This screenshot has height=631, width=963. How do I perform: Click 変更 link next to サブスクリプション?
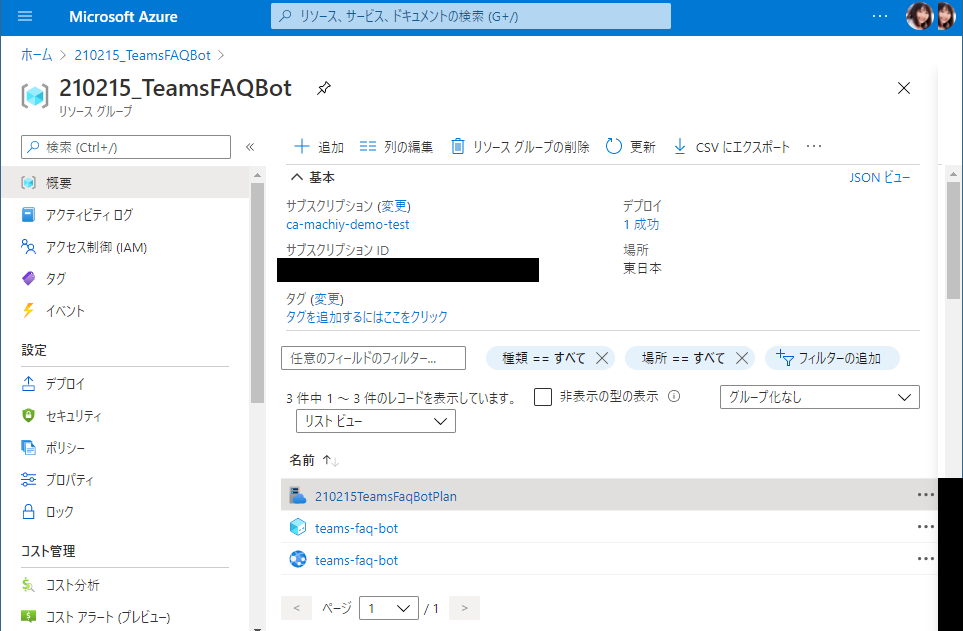[394, 206]
